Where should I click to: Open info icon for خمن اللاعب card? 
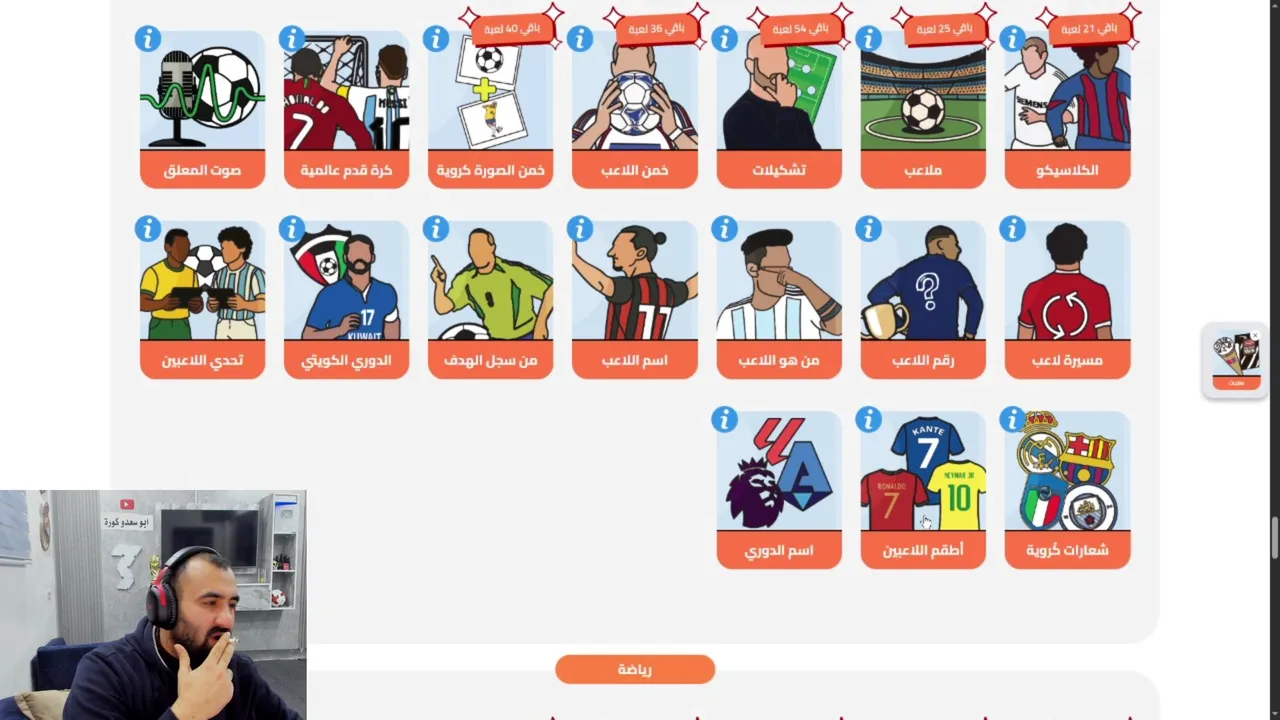pos(580,39)
